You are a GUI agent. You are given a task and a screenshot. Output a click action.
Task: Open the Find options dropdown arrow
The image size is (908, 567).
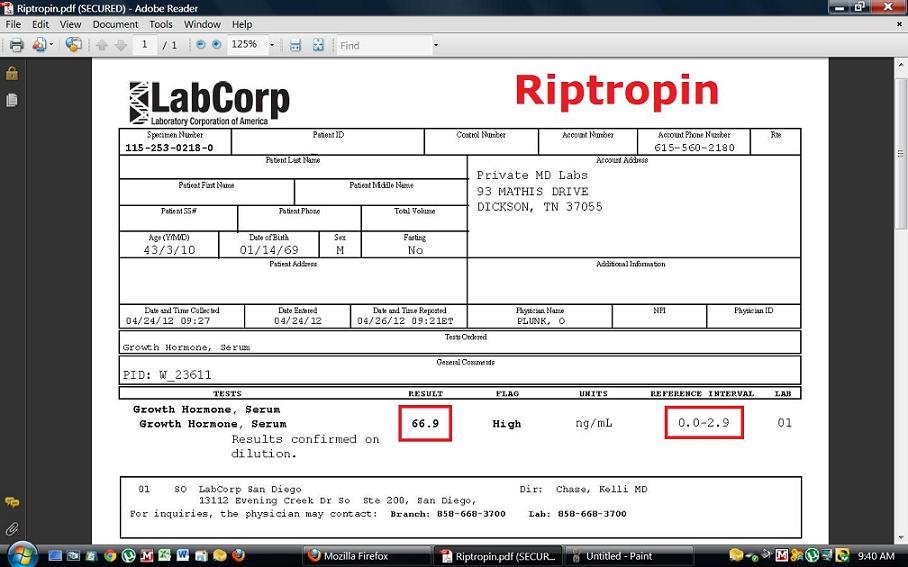coord(435,45)
